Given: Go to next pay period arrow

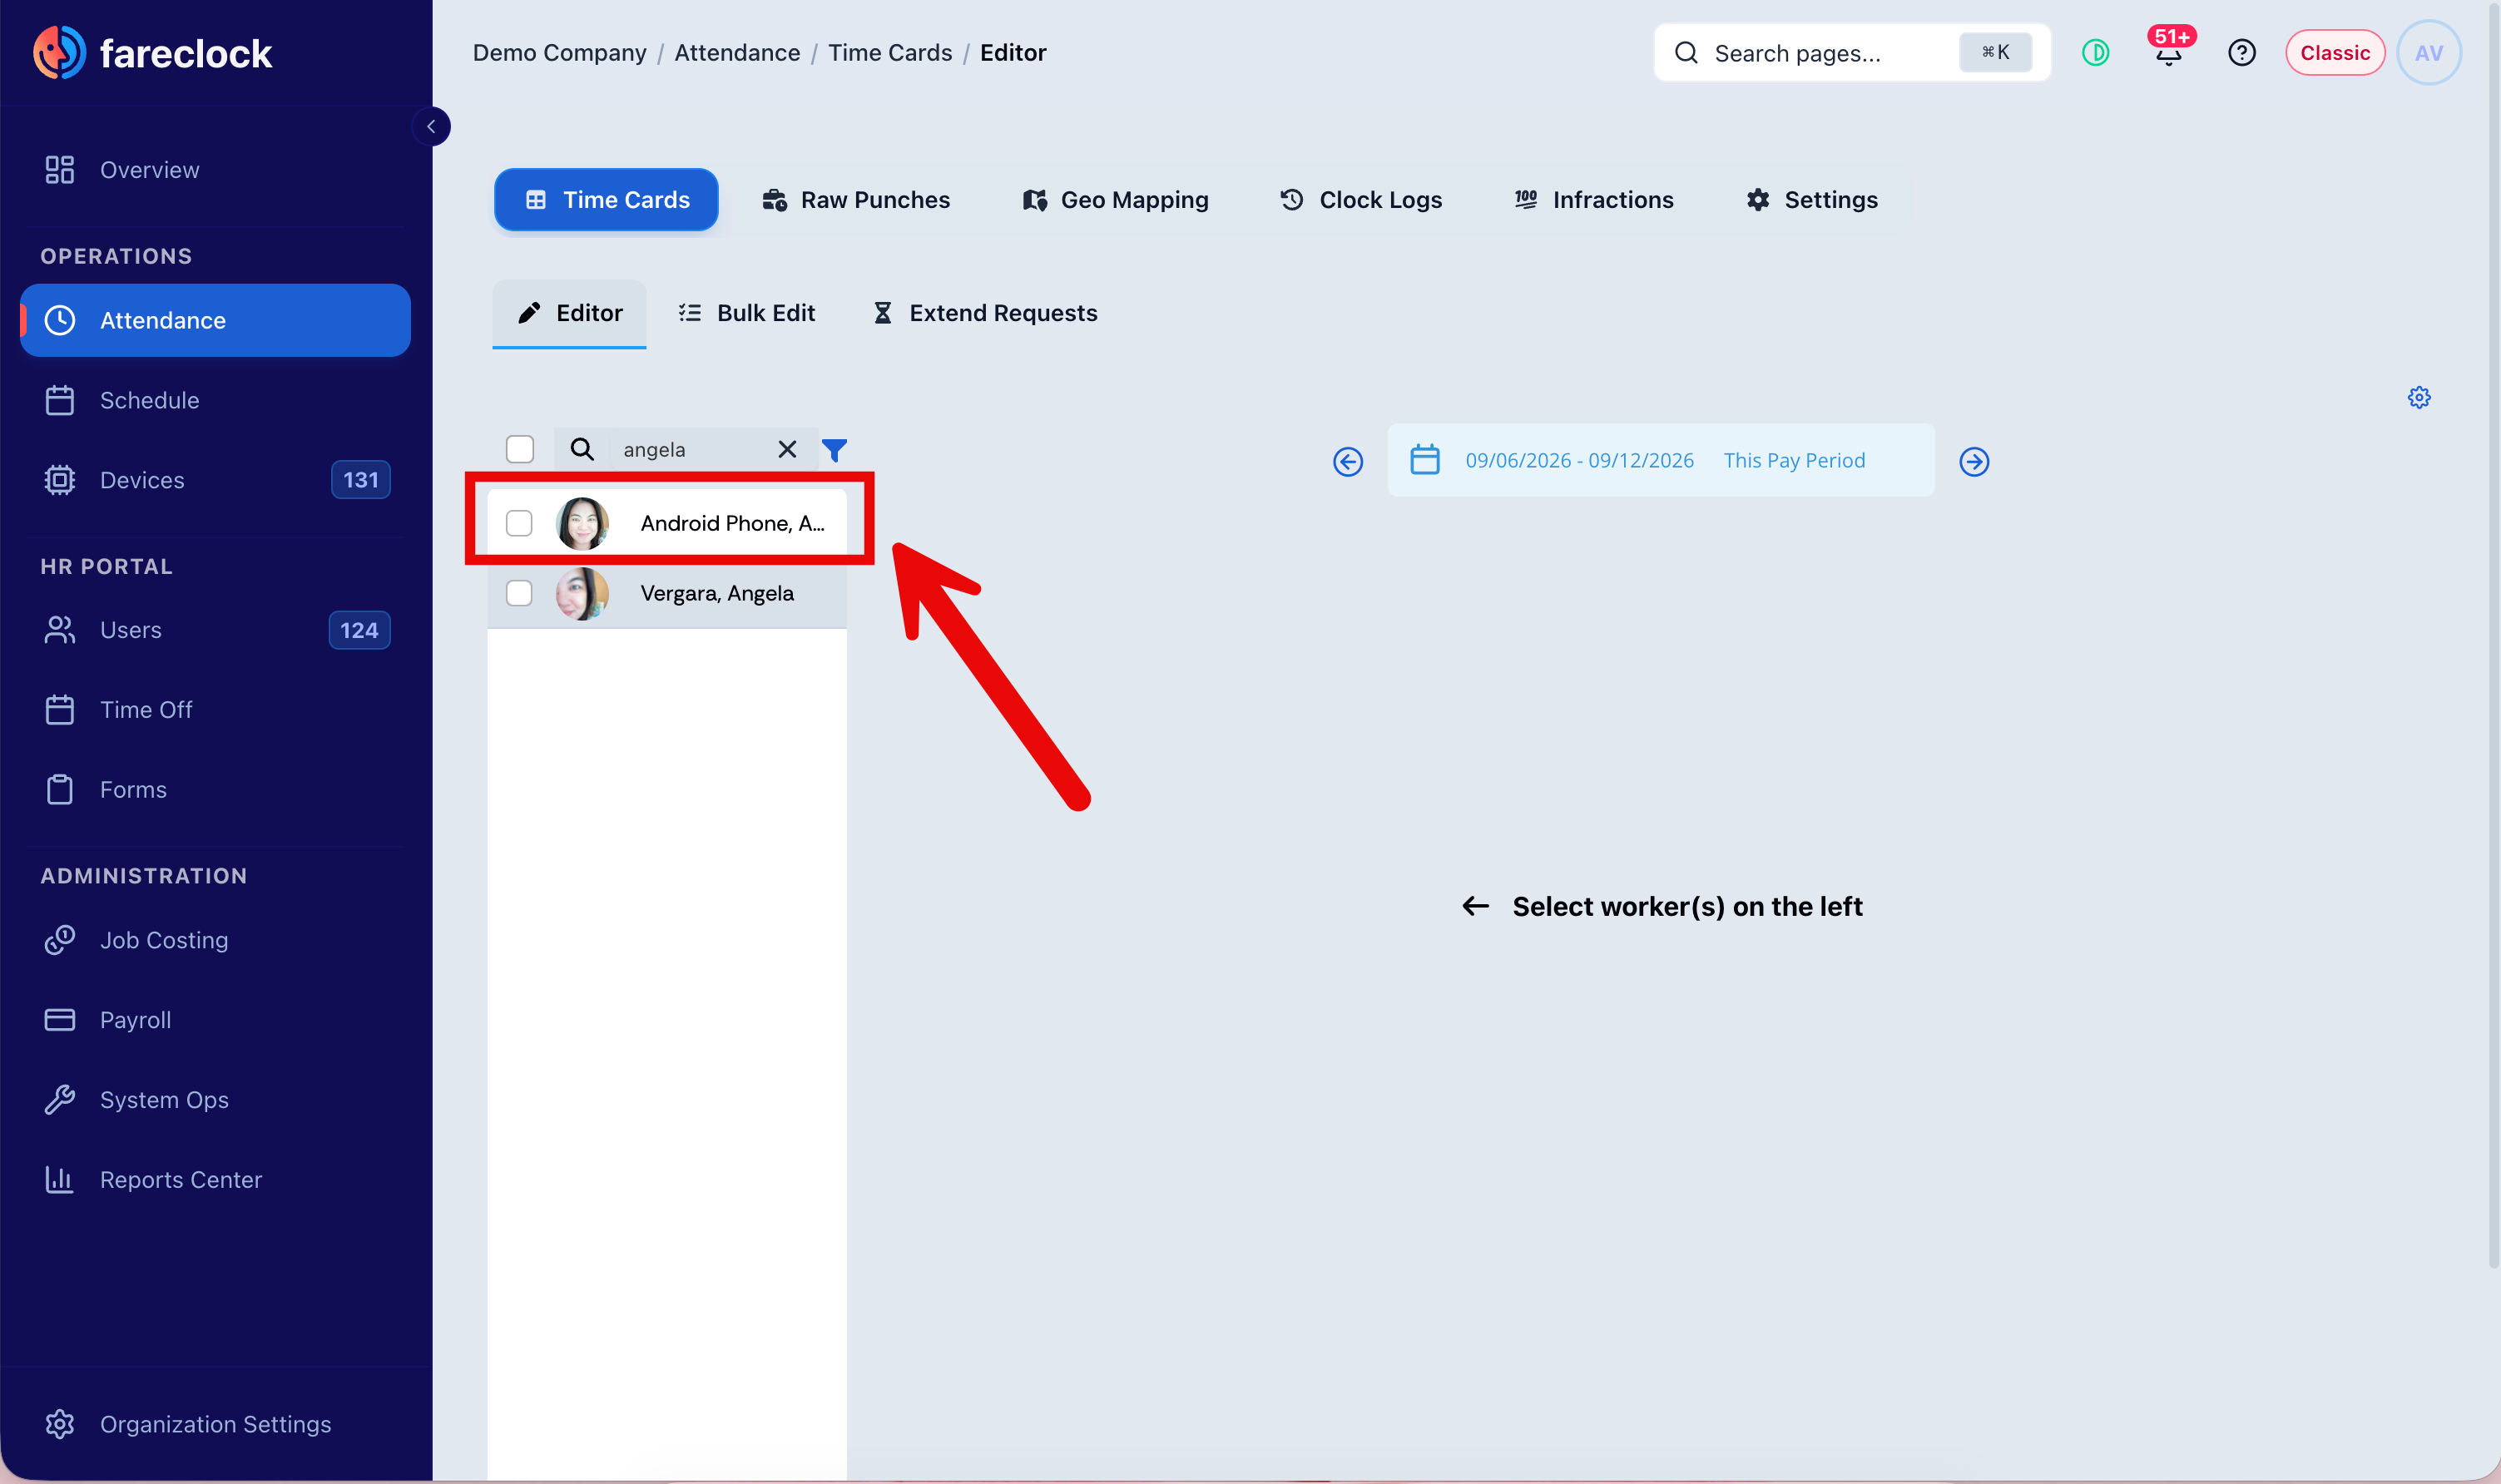Looking at the screenshot, I should coord(1973,461).
